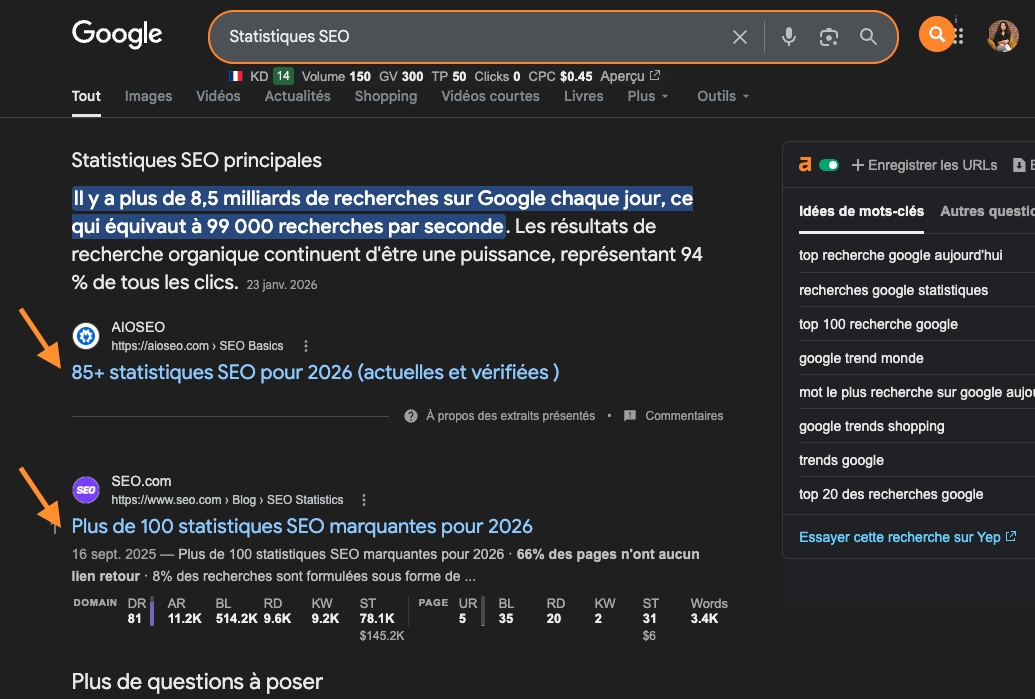1035x699 pixels.
Task: Open the Aperçu external link icon
Action: (655, 76)
